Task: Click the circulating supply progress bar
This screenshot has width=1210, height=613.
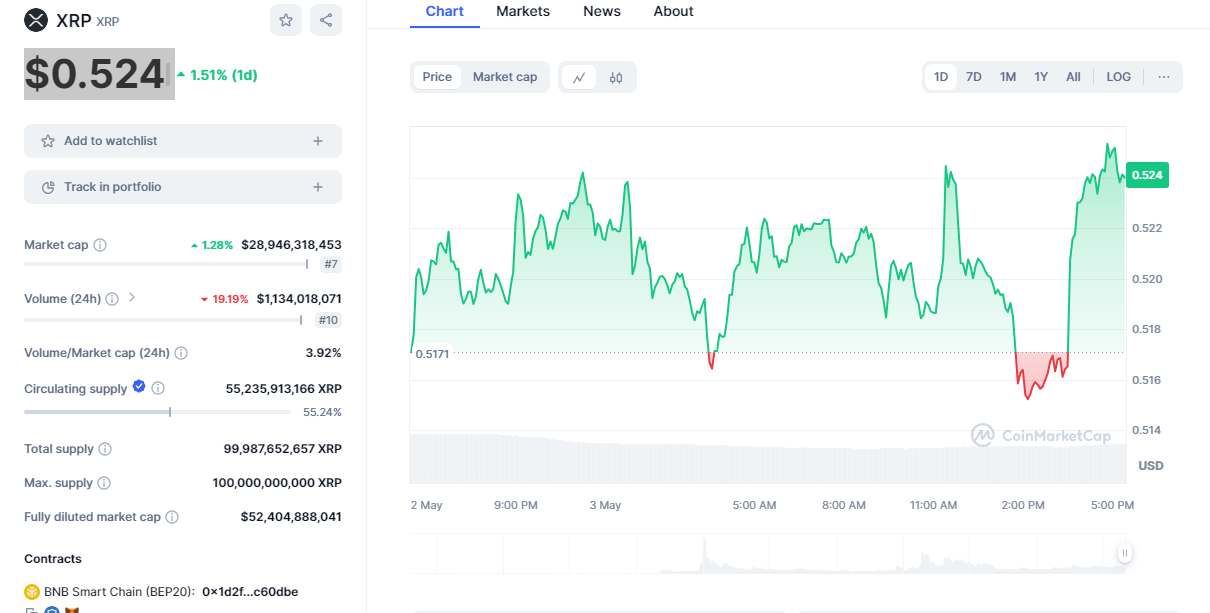Action: point(157,412)
